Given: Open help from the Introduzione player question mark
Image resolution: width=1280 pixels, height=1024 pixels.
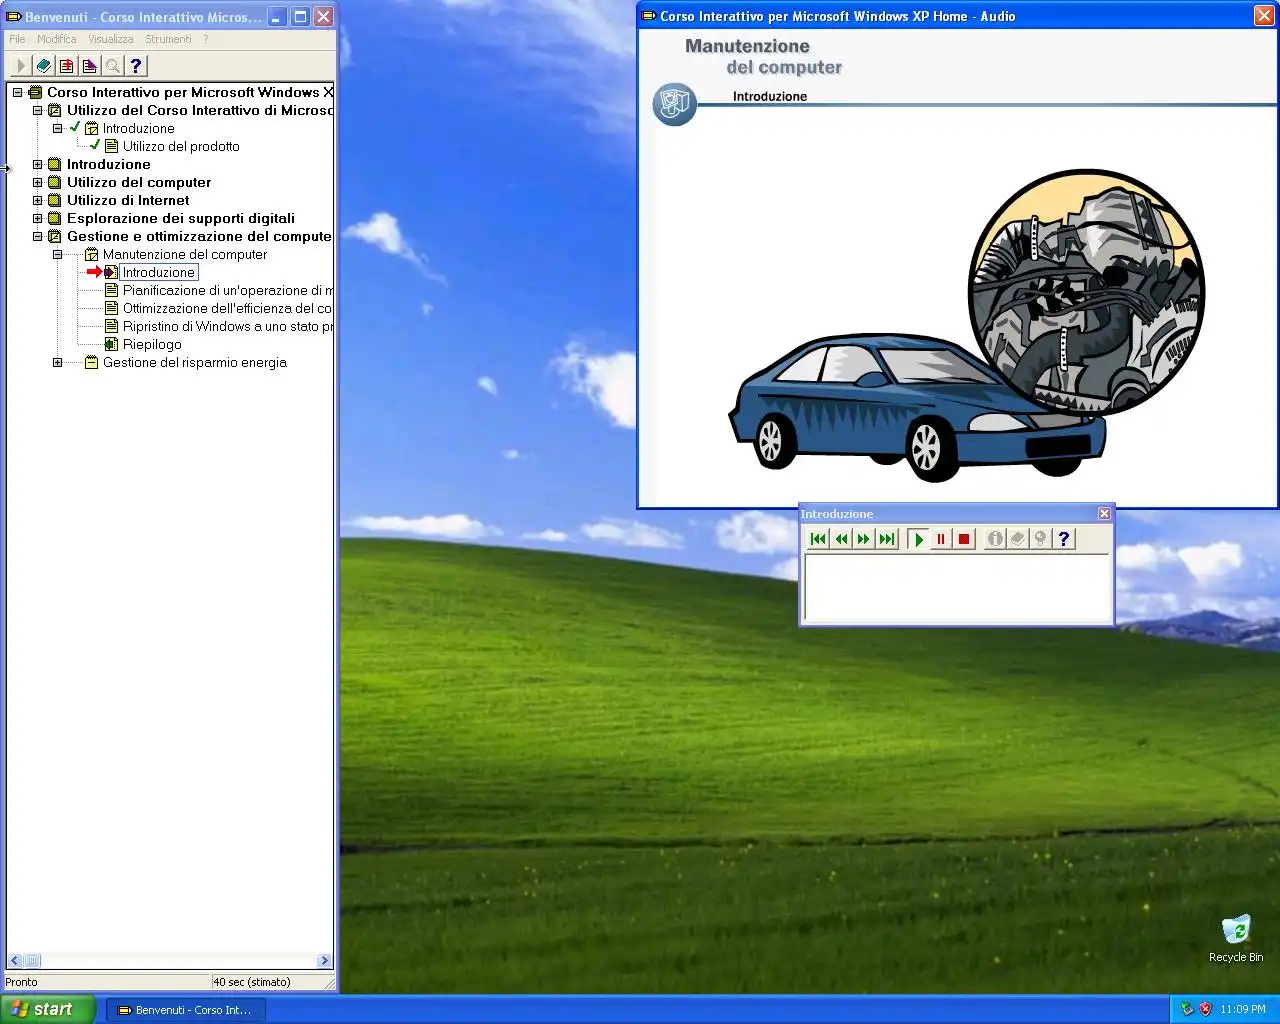Looking at the screenshot, I should tap(1064, 539).
